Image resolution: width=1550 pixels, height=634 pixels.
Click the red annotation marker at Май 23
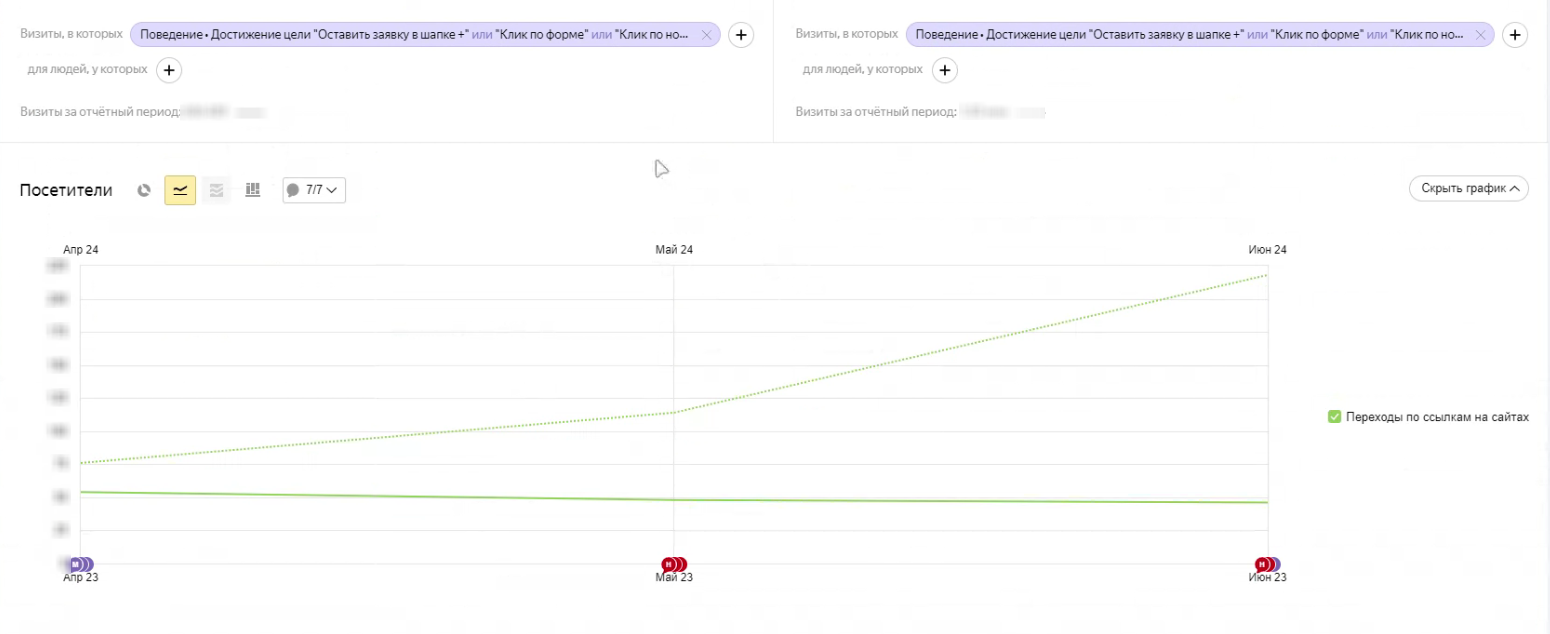670,565
